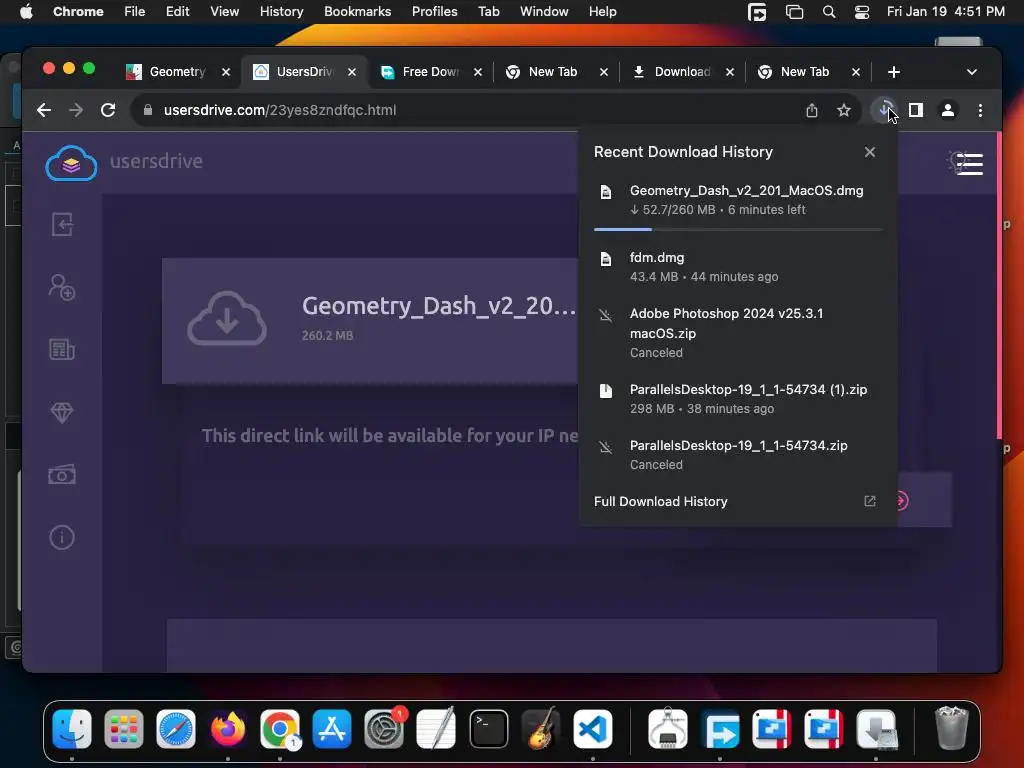
Task: Click the share icon in address bar
Action: click(812, 110)
